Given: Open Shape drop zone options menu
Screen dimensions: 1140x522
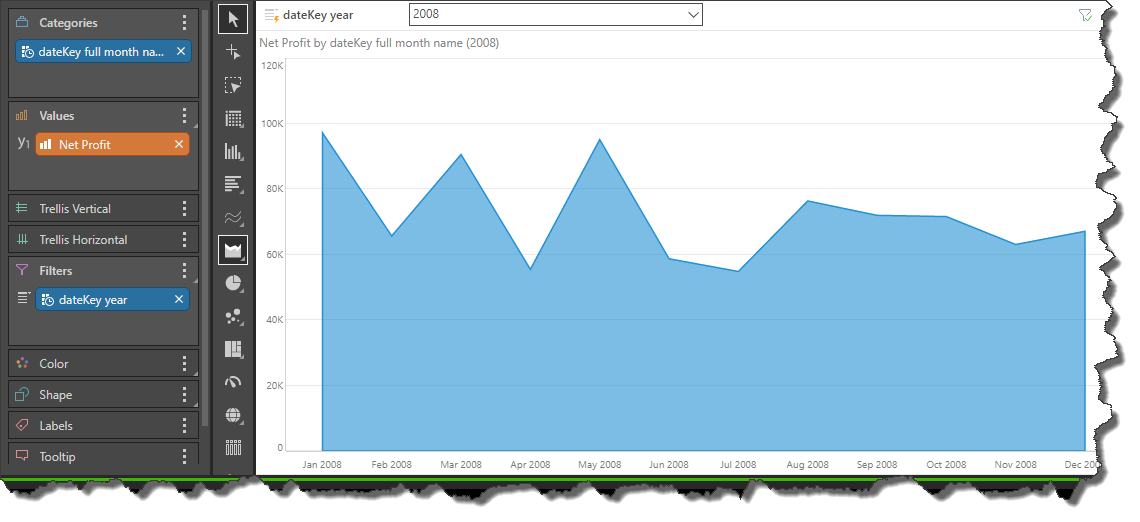Looking at the screenshot, I should point(185,395).
